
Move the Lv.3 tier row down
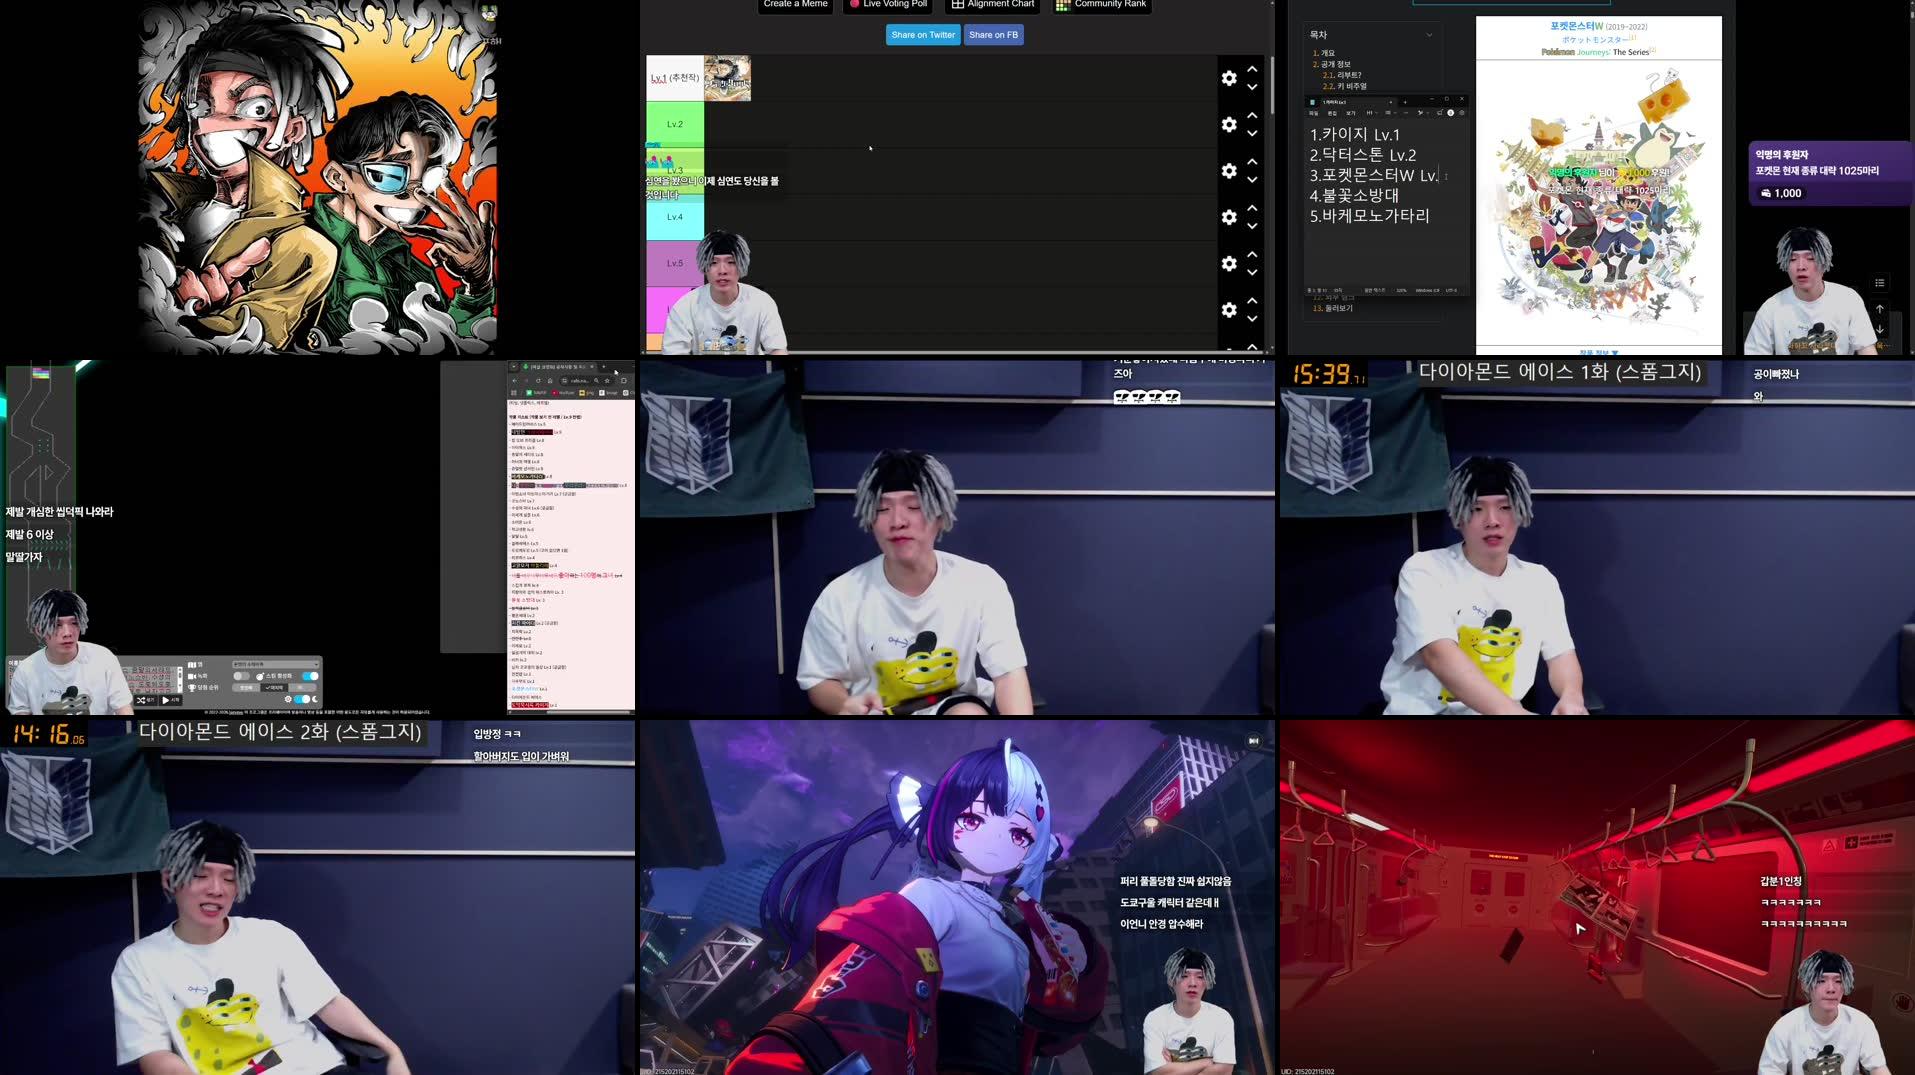tap(1252, 180)
